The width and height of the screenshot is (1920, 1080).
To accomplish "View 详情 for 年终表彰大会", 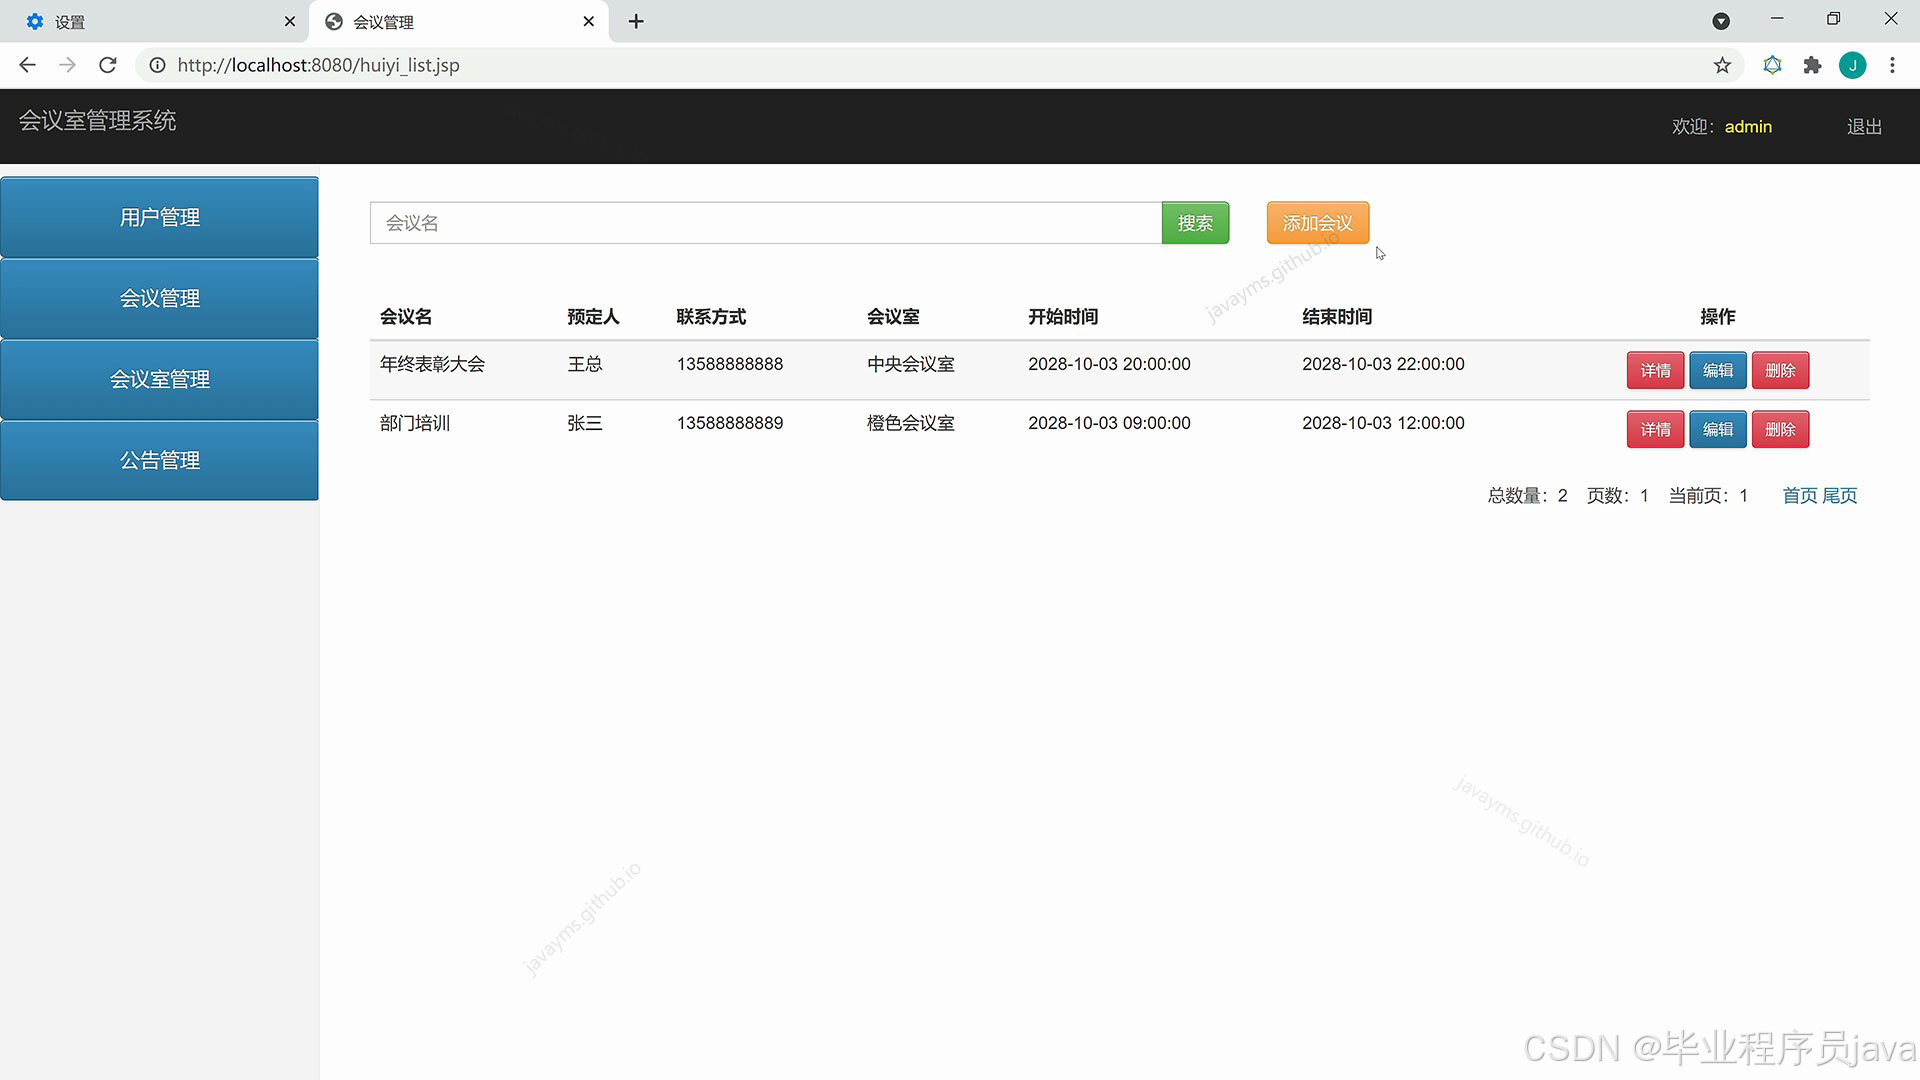I will 1655,370.
